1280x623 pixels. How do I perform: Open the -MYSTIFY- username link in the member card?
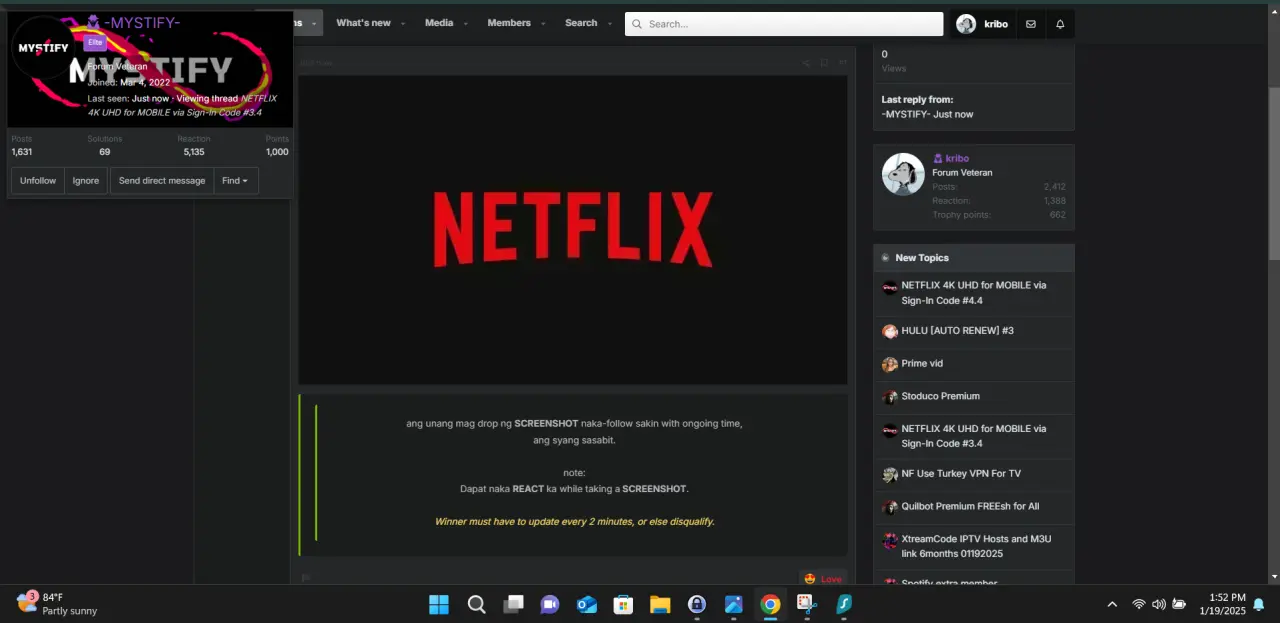pyautogui.click(x=142, y=22)
